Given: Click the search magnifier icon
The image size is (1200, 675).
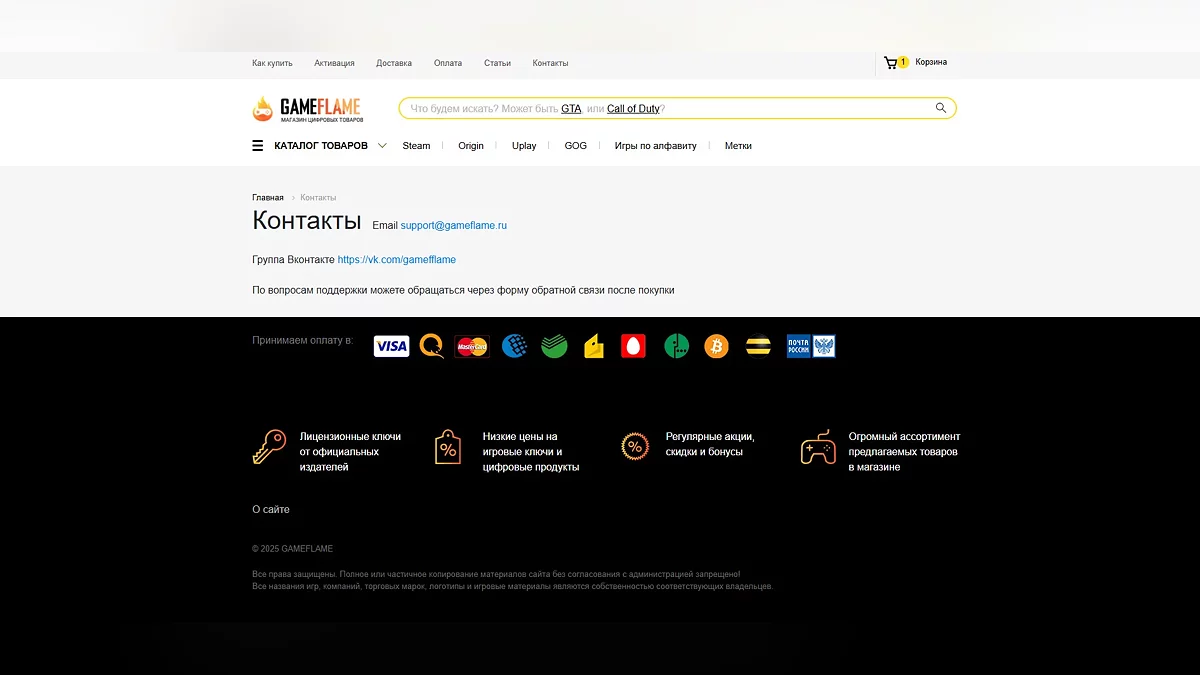Looking at the screenshot, I should tap(941, 108).
